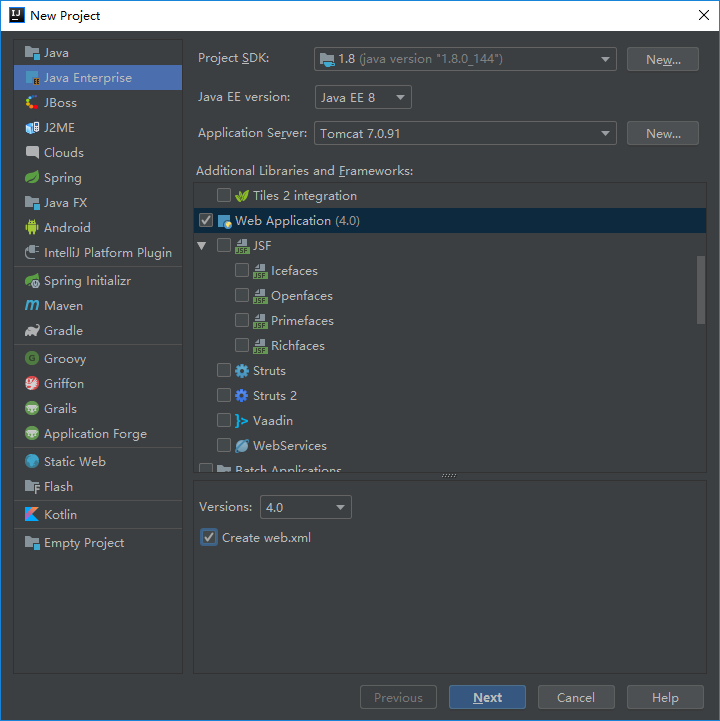Click the splitter handle below frameworks list
This screenshot has height=721, width=720.
tap(449, 475)
